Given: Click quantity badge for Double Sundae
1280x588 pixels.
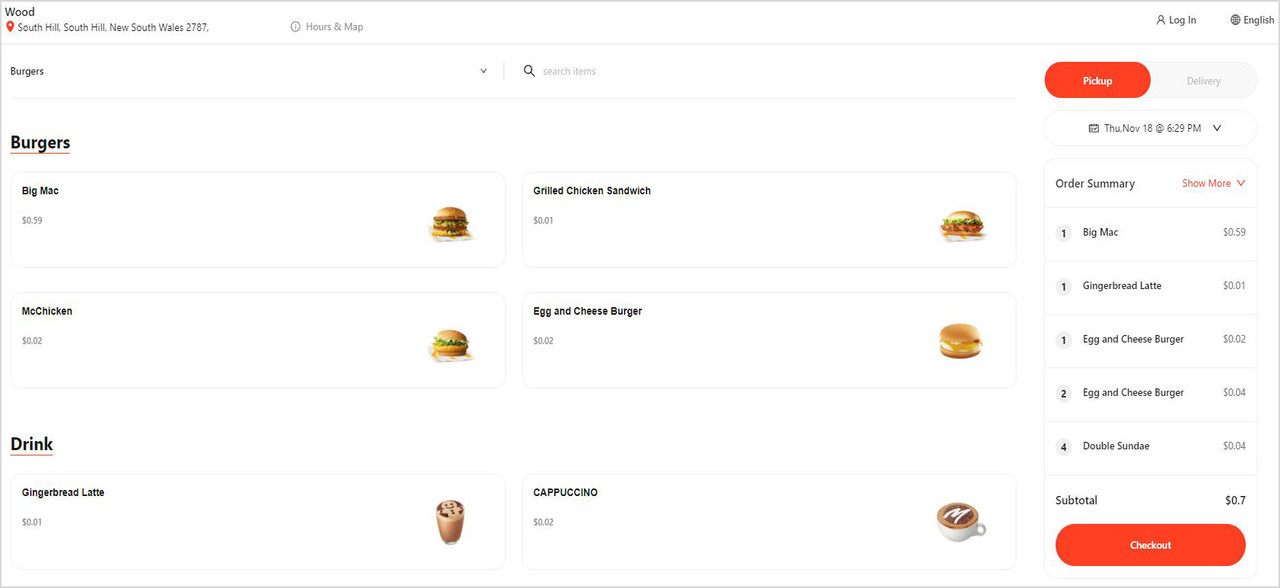Looking at the screenshot, I should pos(1064,447).
